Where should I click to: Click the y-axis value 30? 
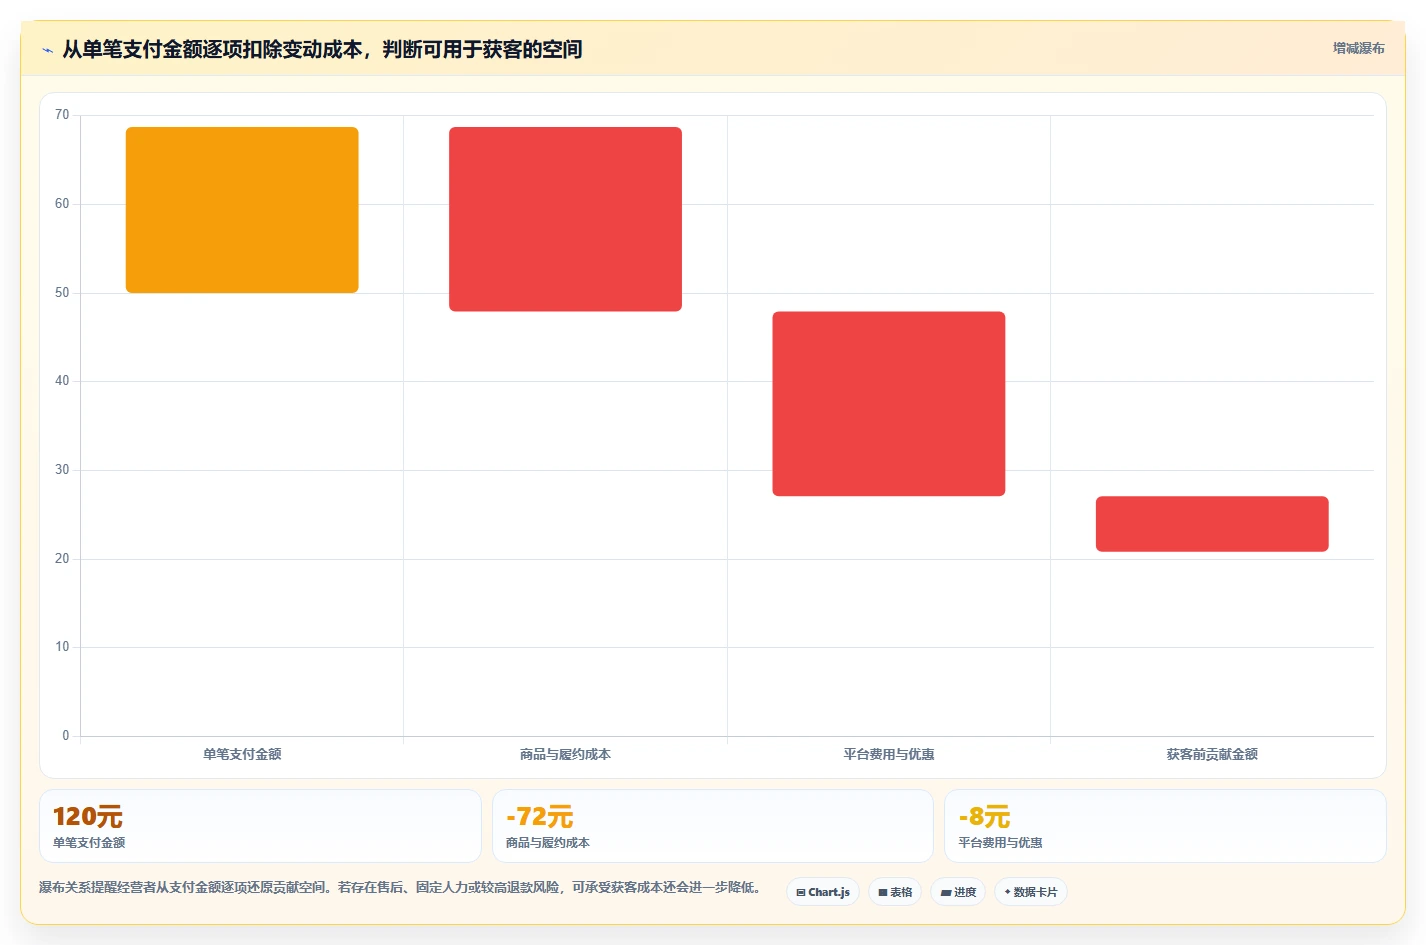point(62,470)
